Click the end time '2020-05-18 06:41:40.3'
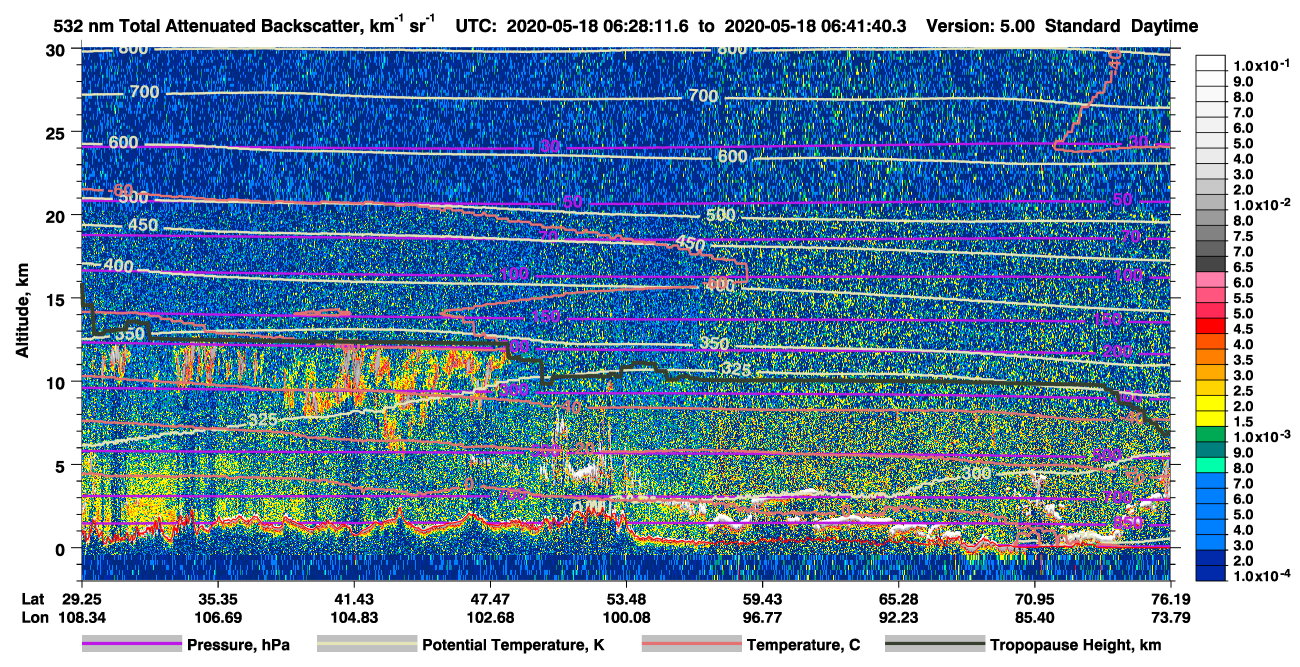1300x667 pixels. coord(815,25)
